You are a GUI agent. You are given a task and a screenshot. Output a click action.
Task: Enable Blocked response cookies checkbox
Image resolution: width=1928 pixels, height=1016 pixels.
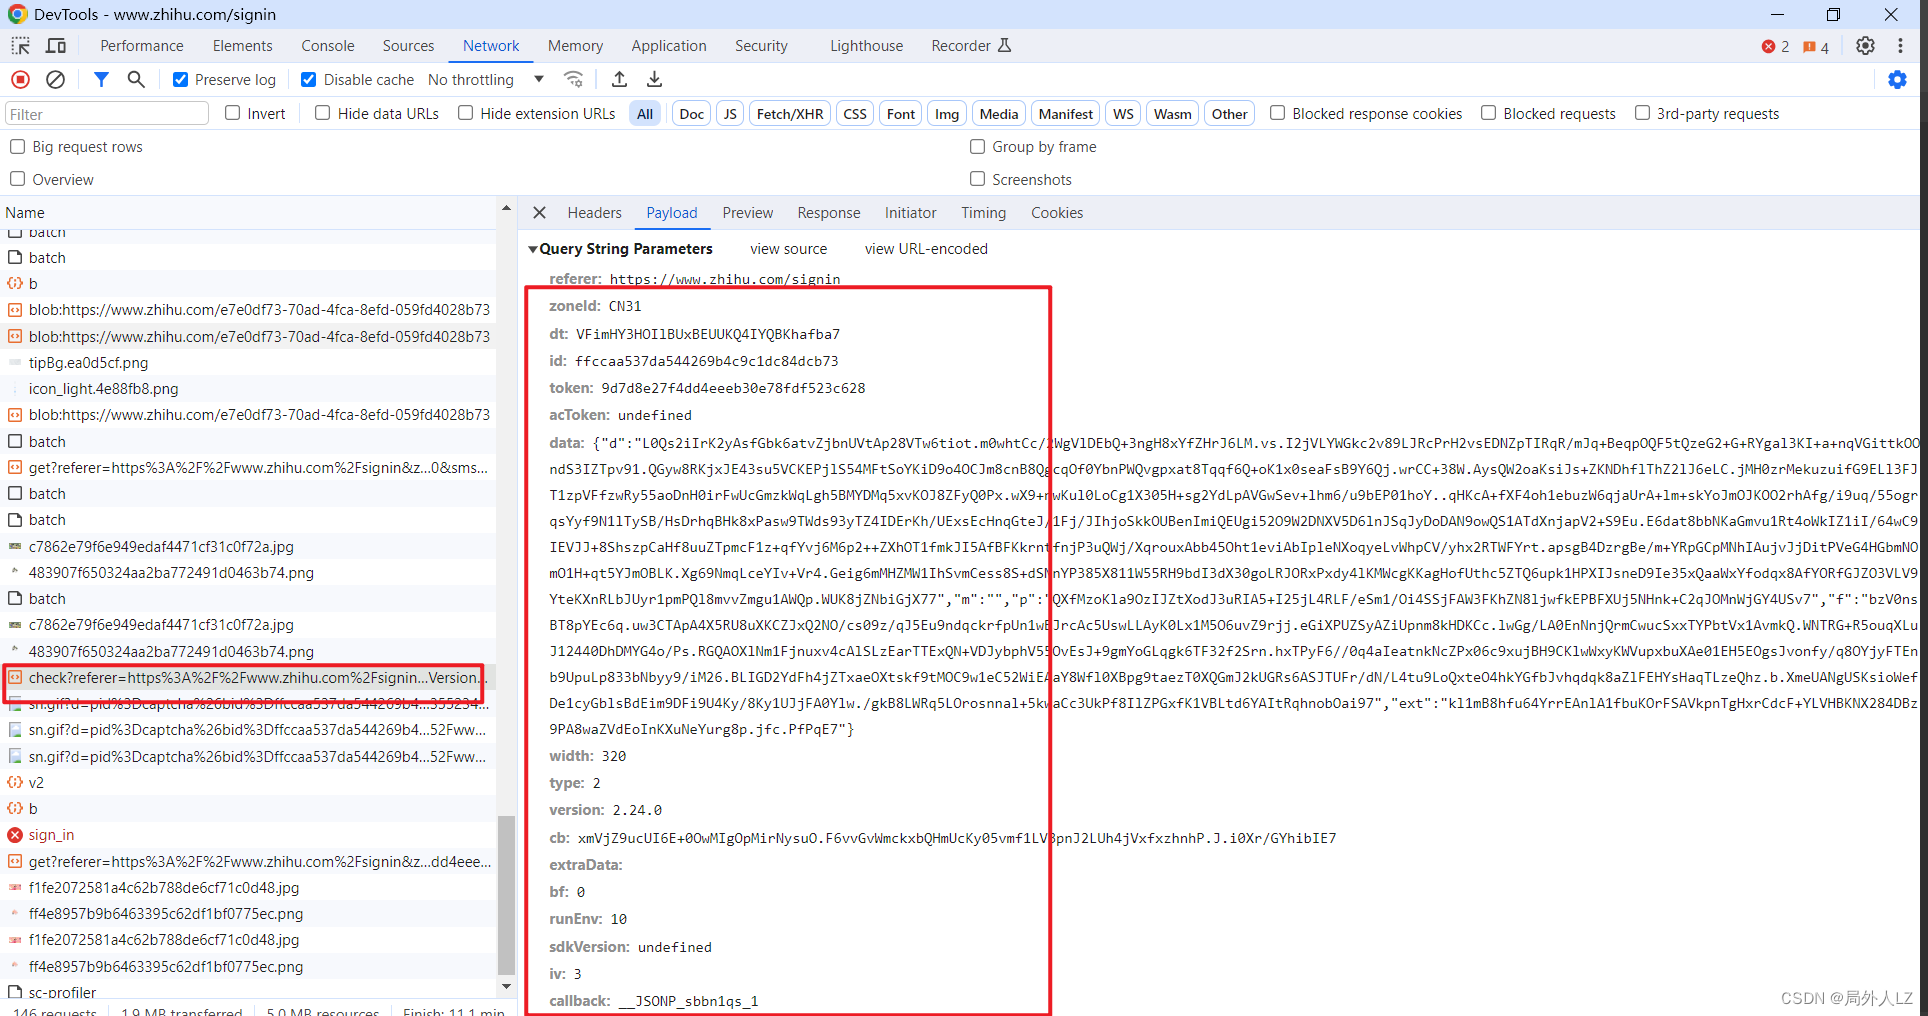click(1277, 113)
